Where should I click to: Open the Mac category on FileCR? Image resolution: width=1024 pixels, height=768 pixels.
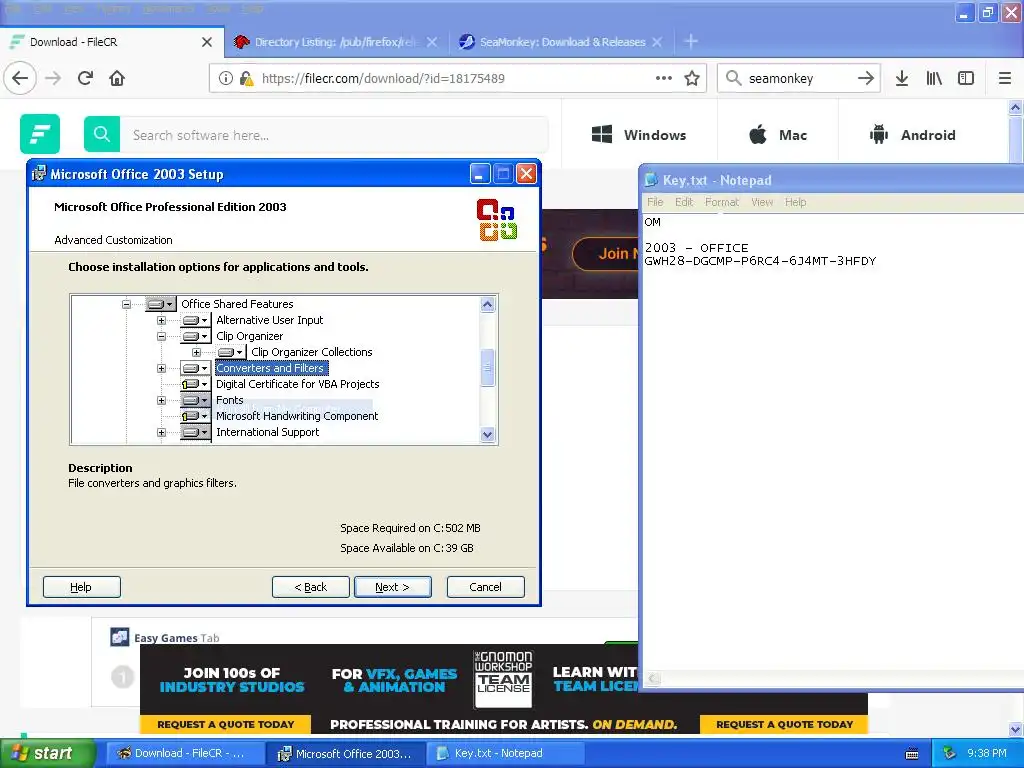click(x=777, y=135)
